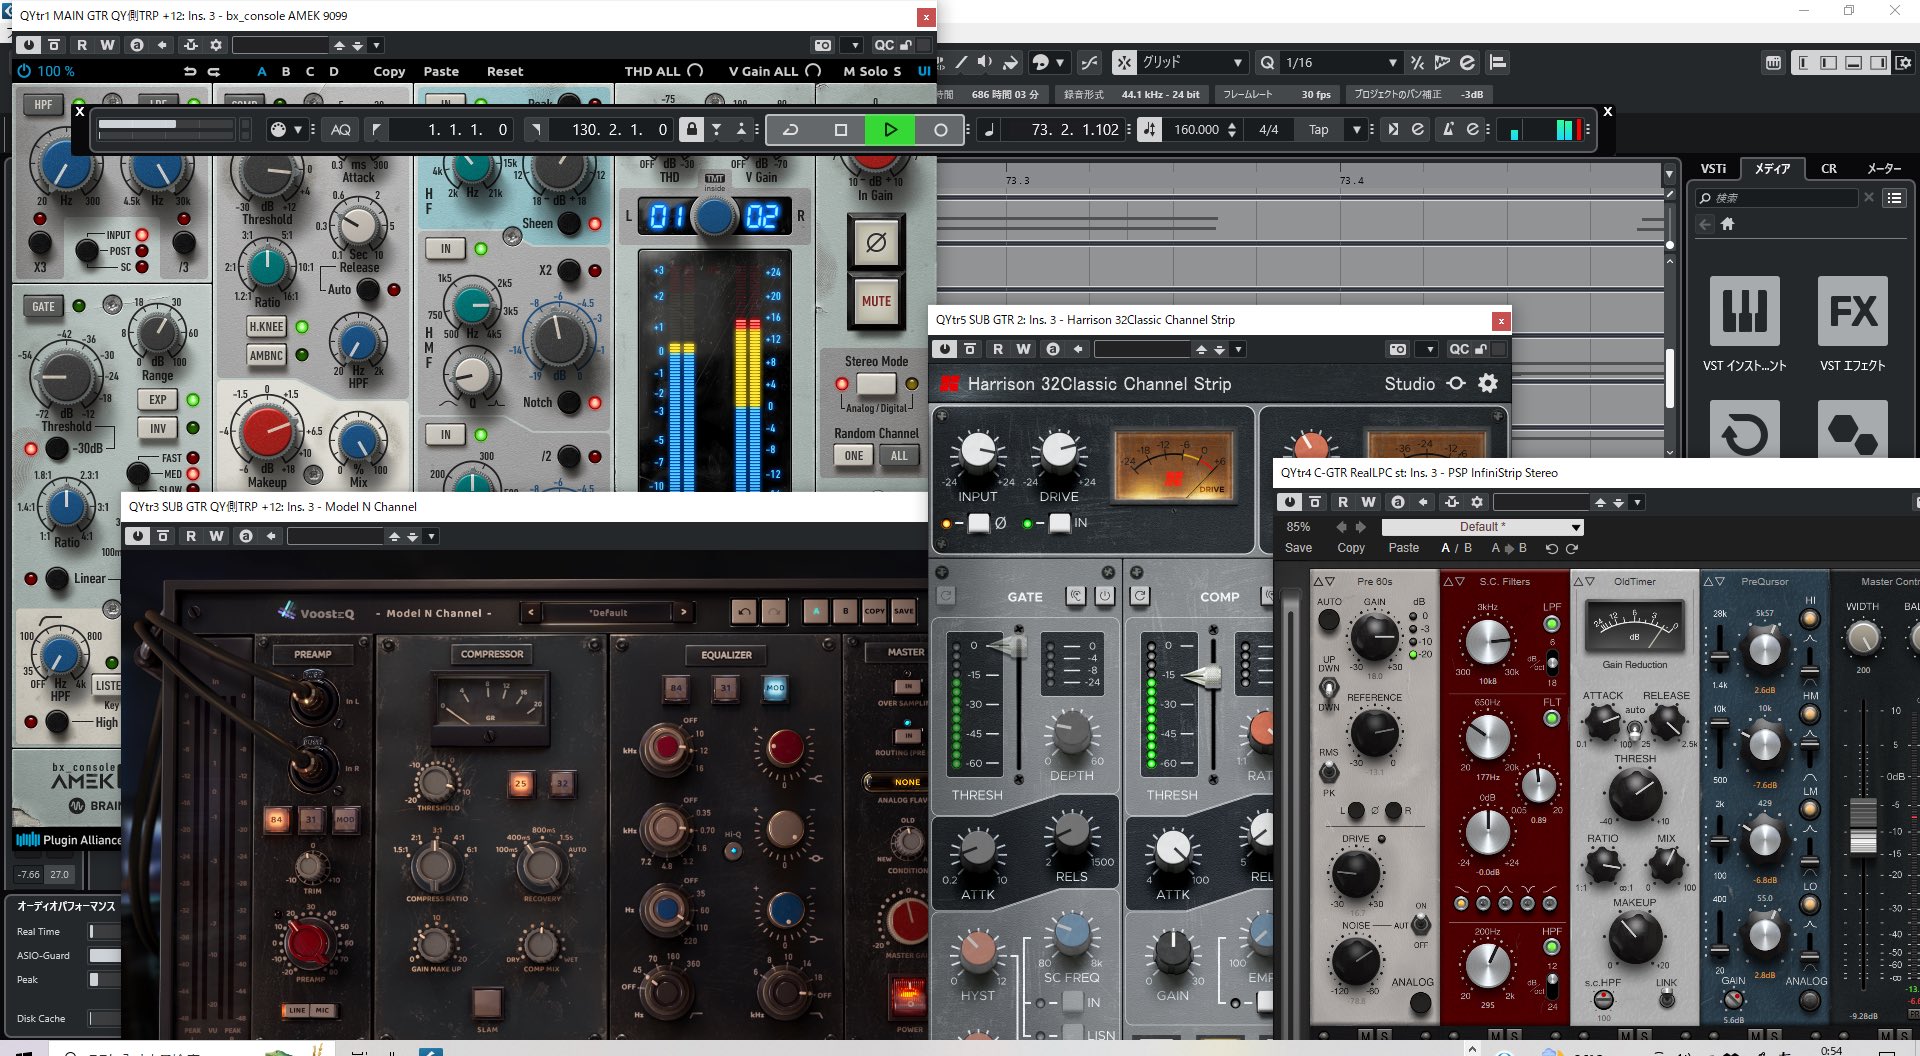This screenshot has height=1056, width=1920.
Task: Click bx_console Copy button
Action: 389,71
